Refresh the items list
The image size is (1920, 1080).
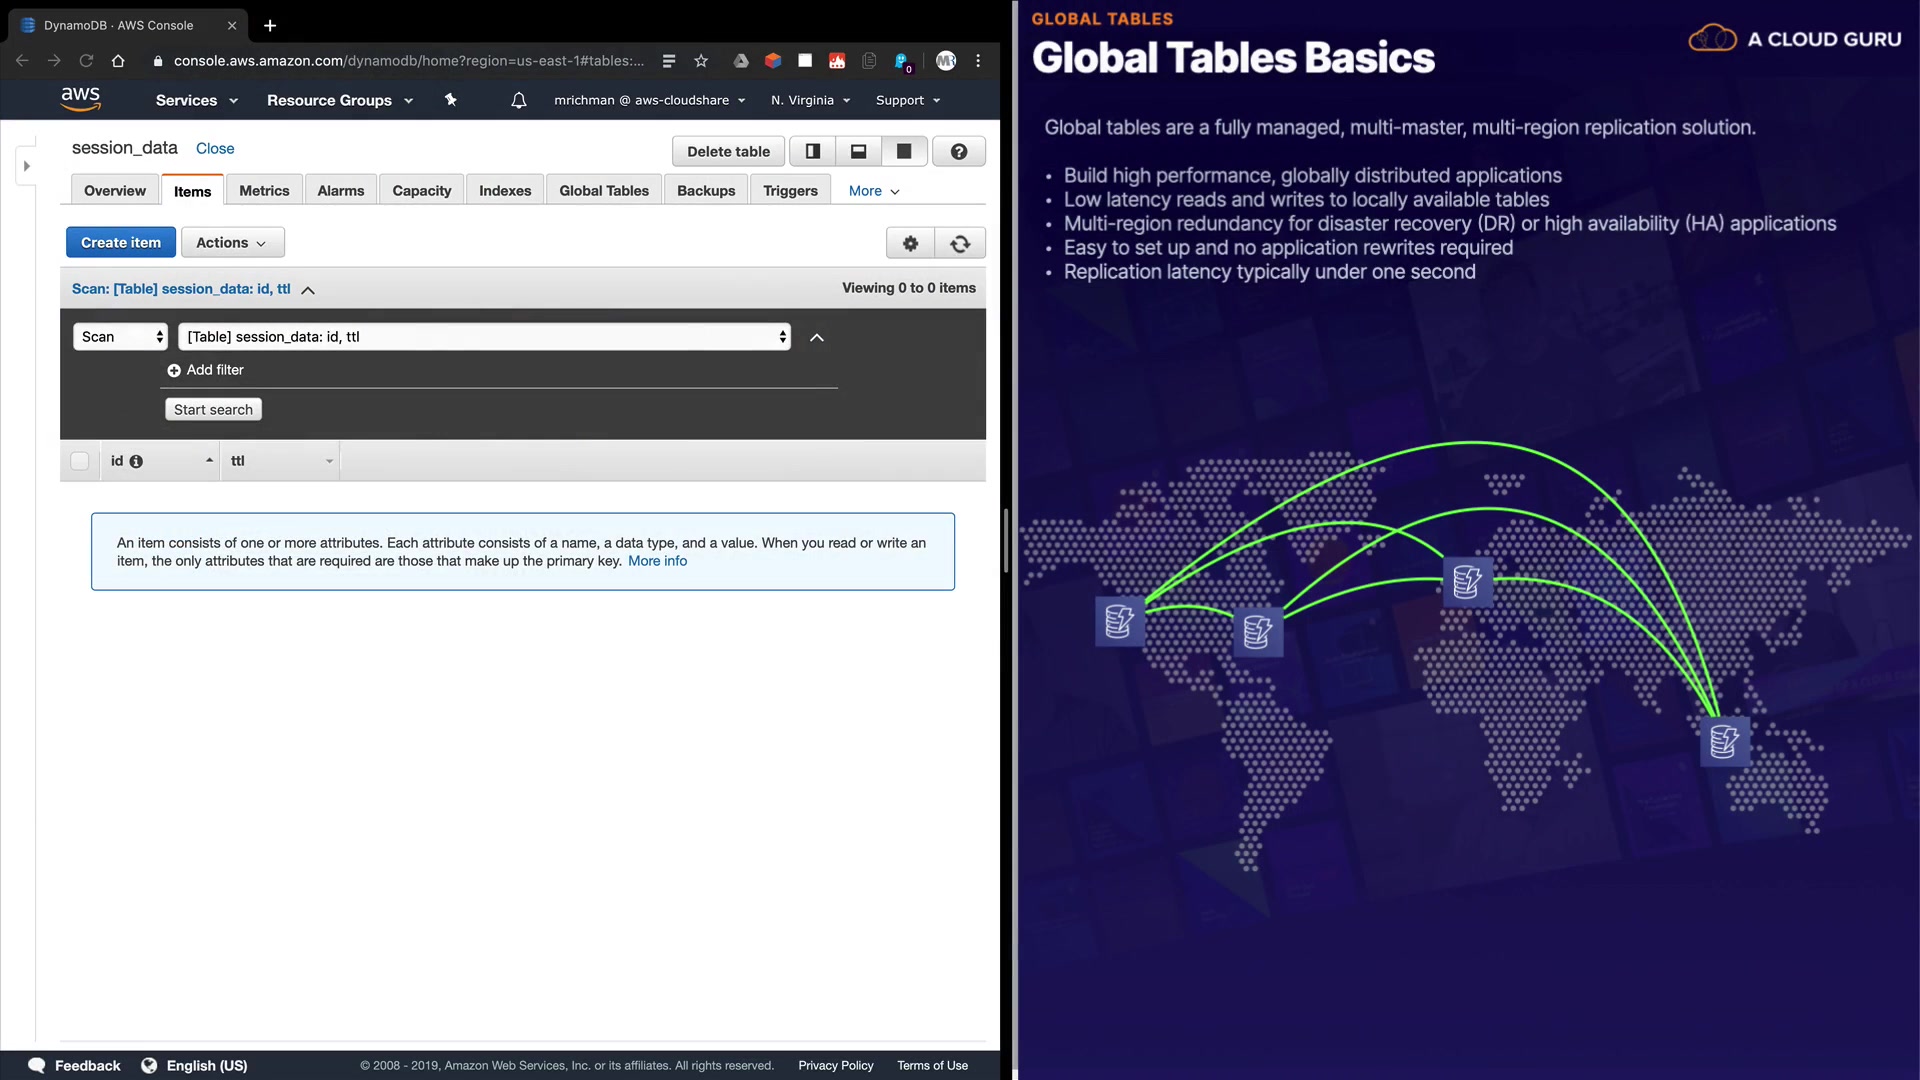(960, 243)
